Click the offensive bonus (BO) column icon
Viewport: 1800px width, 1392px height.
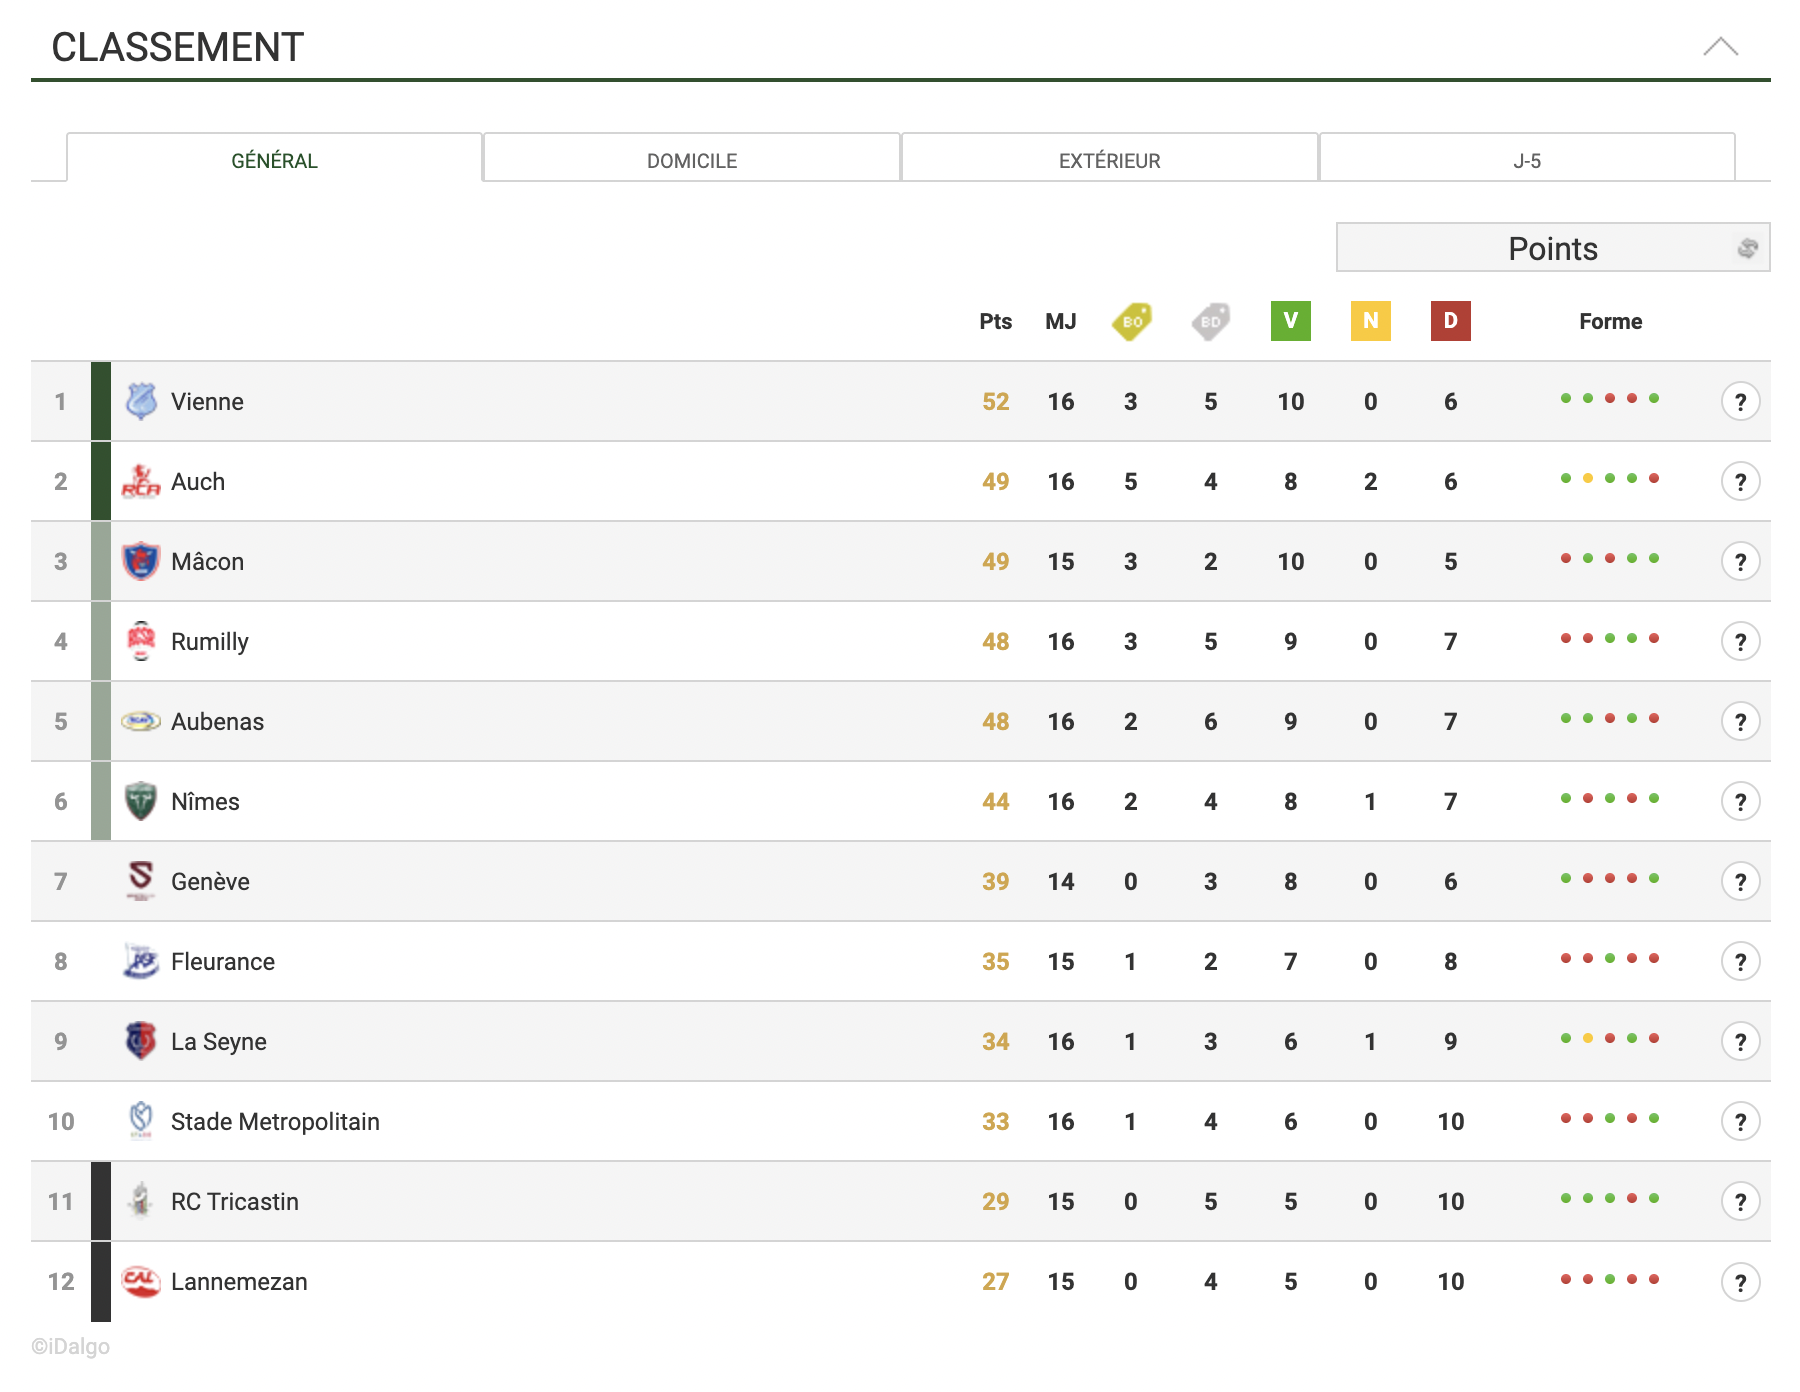pyautogui.click(x=1131, y=321)
